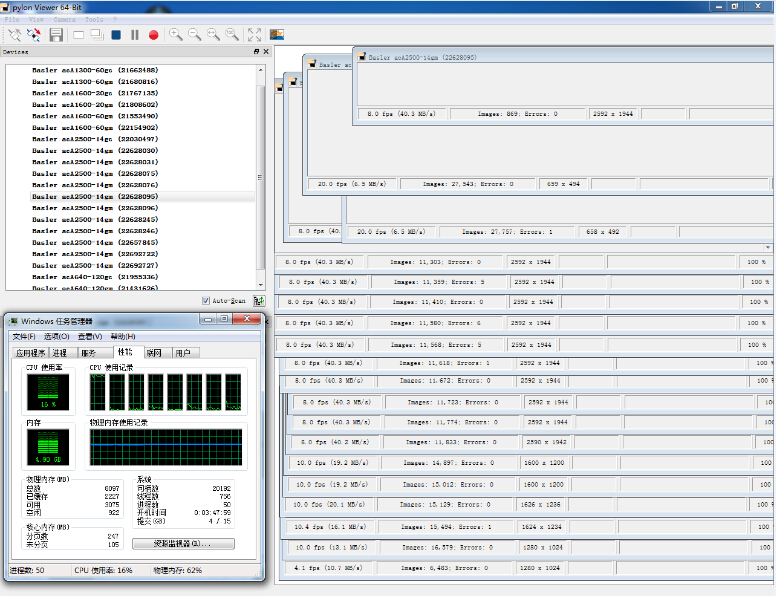Click scroll down arrow in image area
Screen dimensions: 776x596
768,247
